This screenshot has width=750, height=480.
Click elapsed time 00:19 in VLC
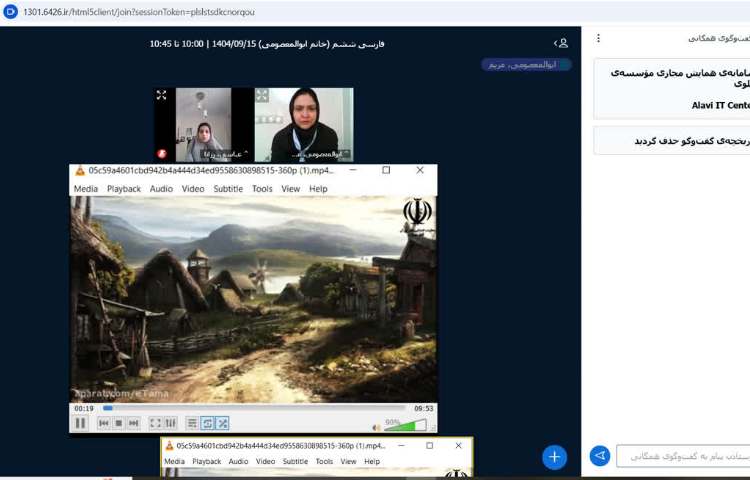[84, 408]
